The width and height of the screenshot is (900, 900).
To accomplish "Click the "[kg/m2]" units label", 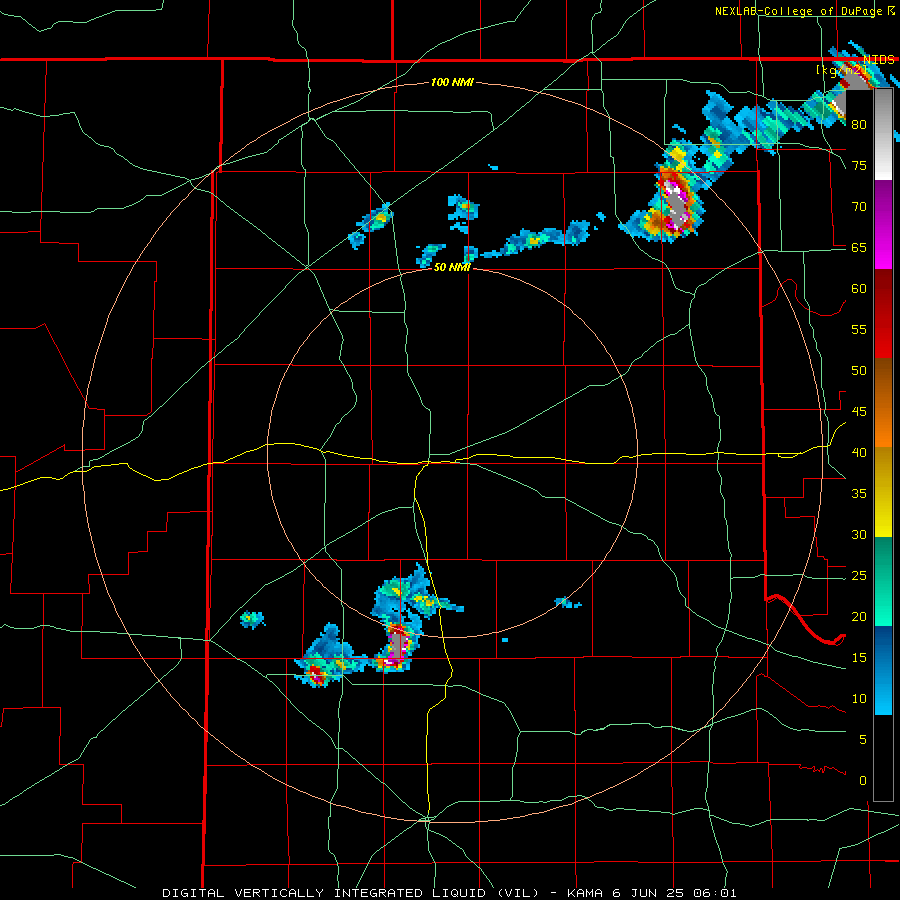I will pos(841,70).
